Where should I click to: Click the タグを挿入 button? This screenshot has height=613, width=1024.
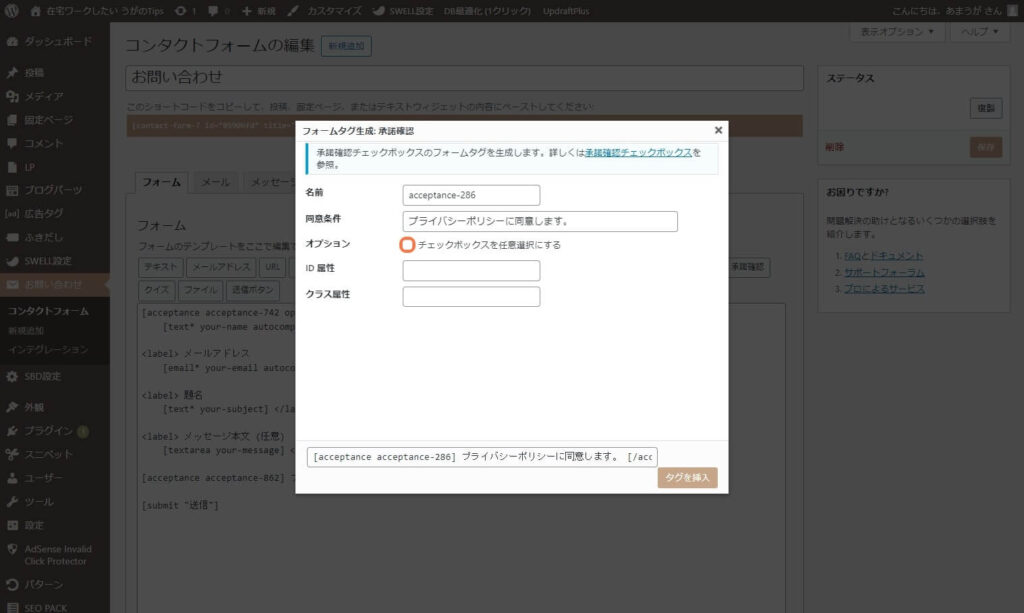[x=687, y=478]
